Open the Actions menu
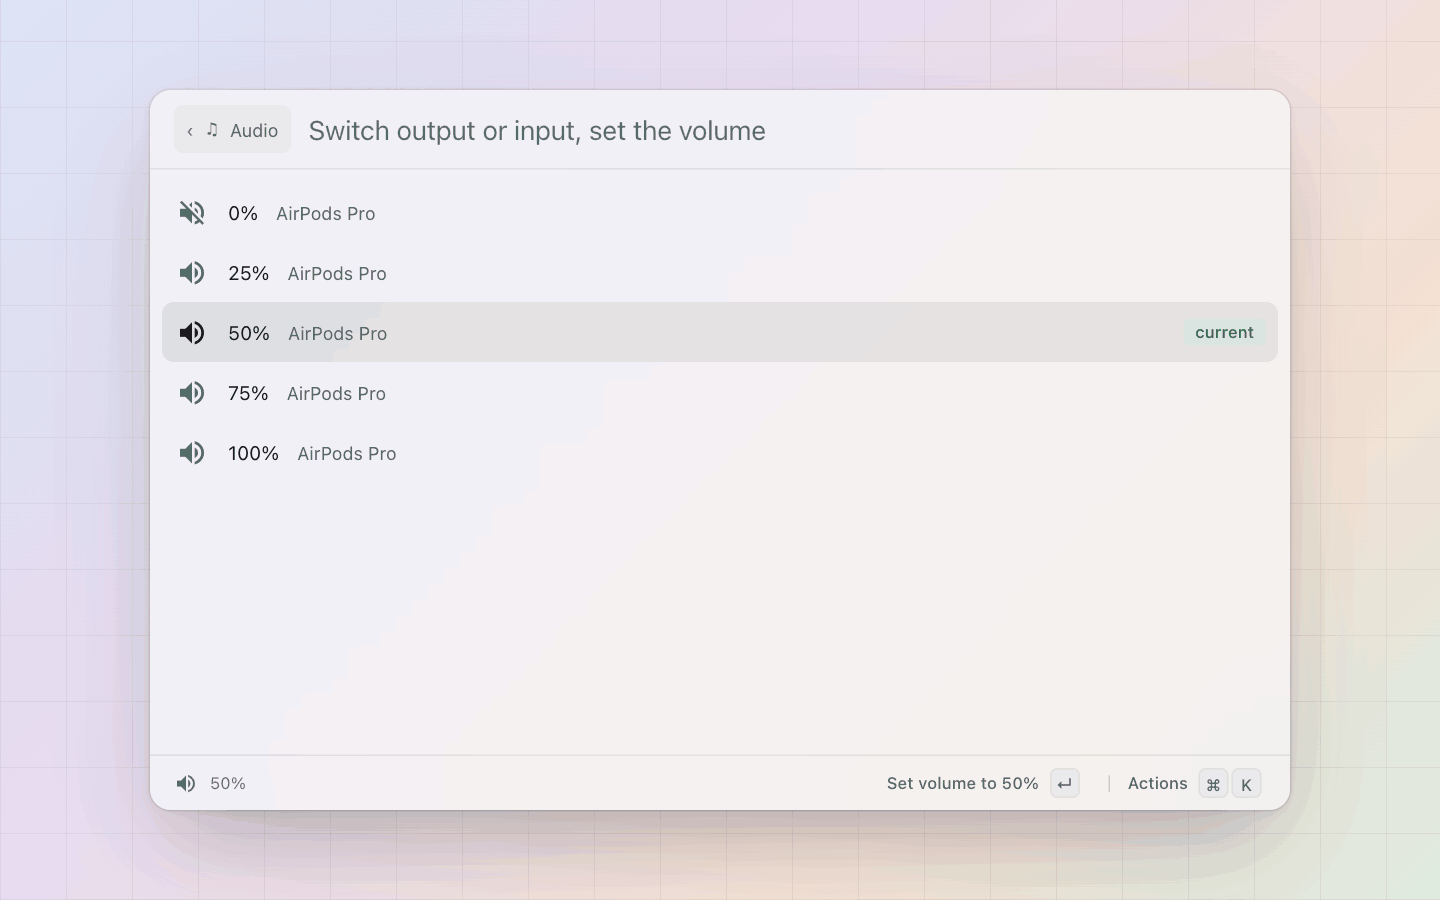 tap(1157, 783)
